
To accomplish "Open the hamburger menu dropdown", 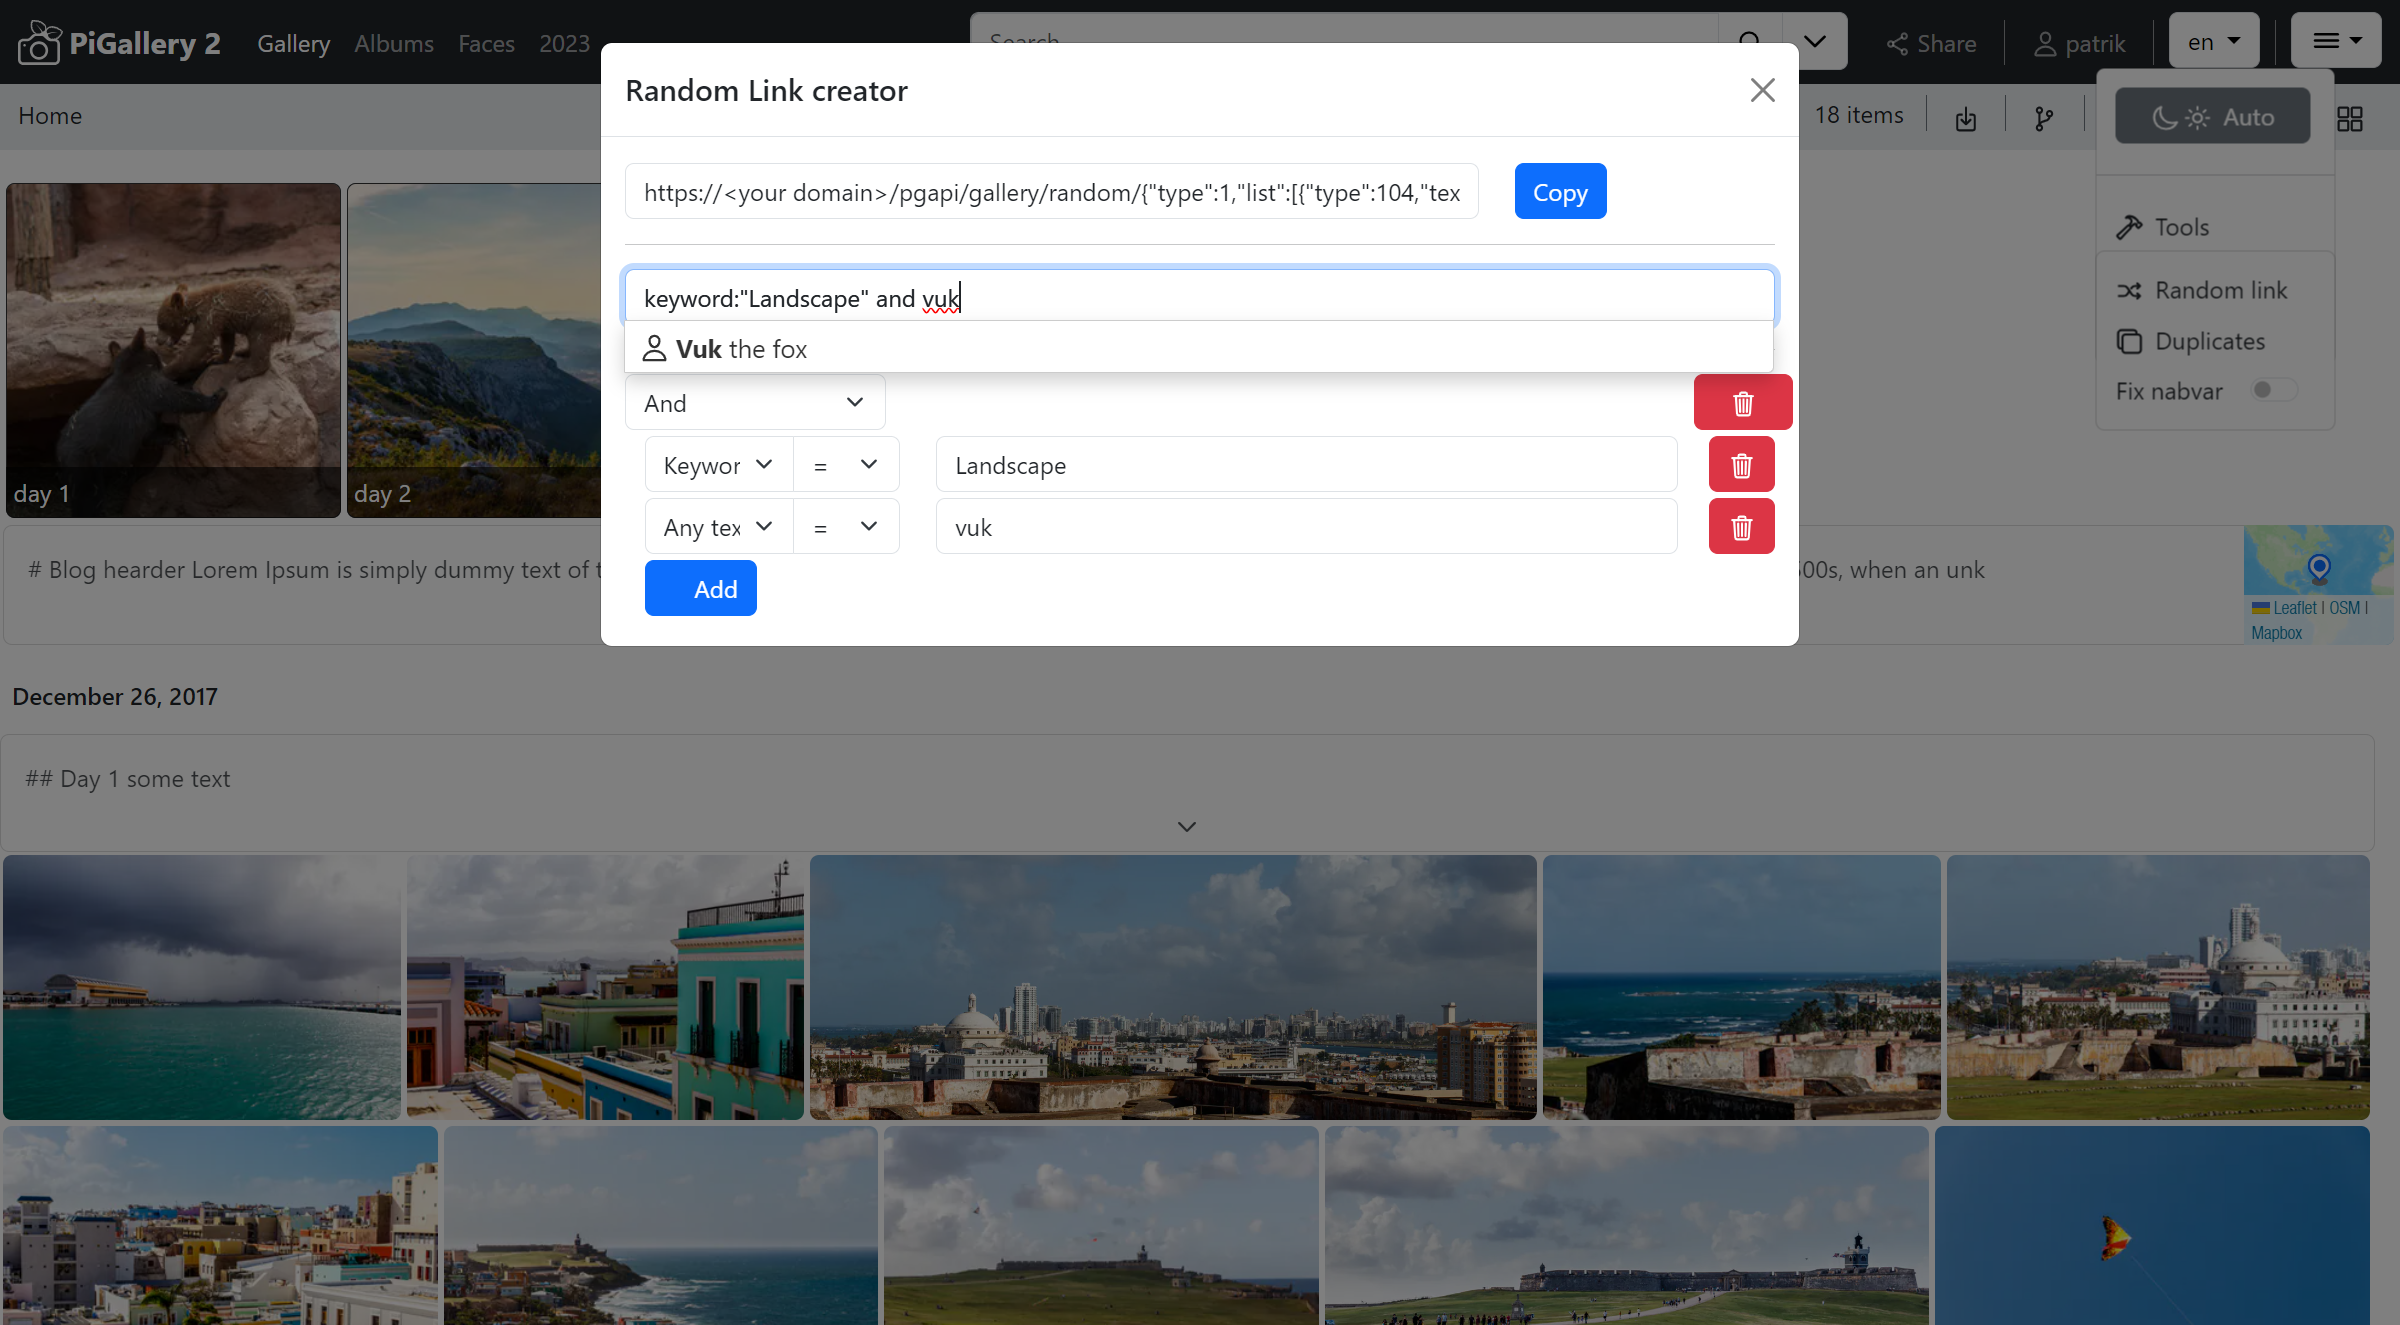I will click(x=2336, y=41).
